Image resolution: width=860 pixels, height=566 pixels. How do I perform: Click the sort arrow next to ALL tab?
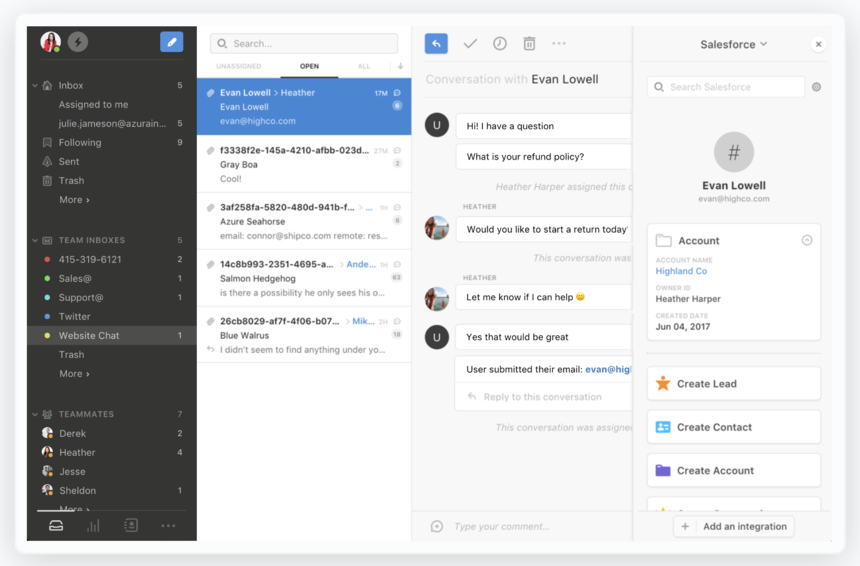(400, 66)
